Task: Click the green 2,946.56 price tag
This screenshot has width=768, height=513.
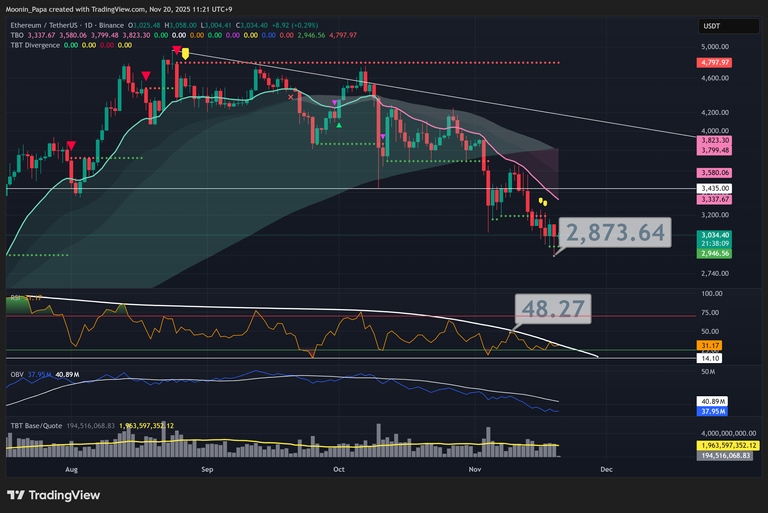Action: click(x=714, y=253)
